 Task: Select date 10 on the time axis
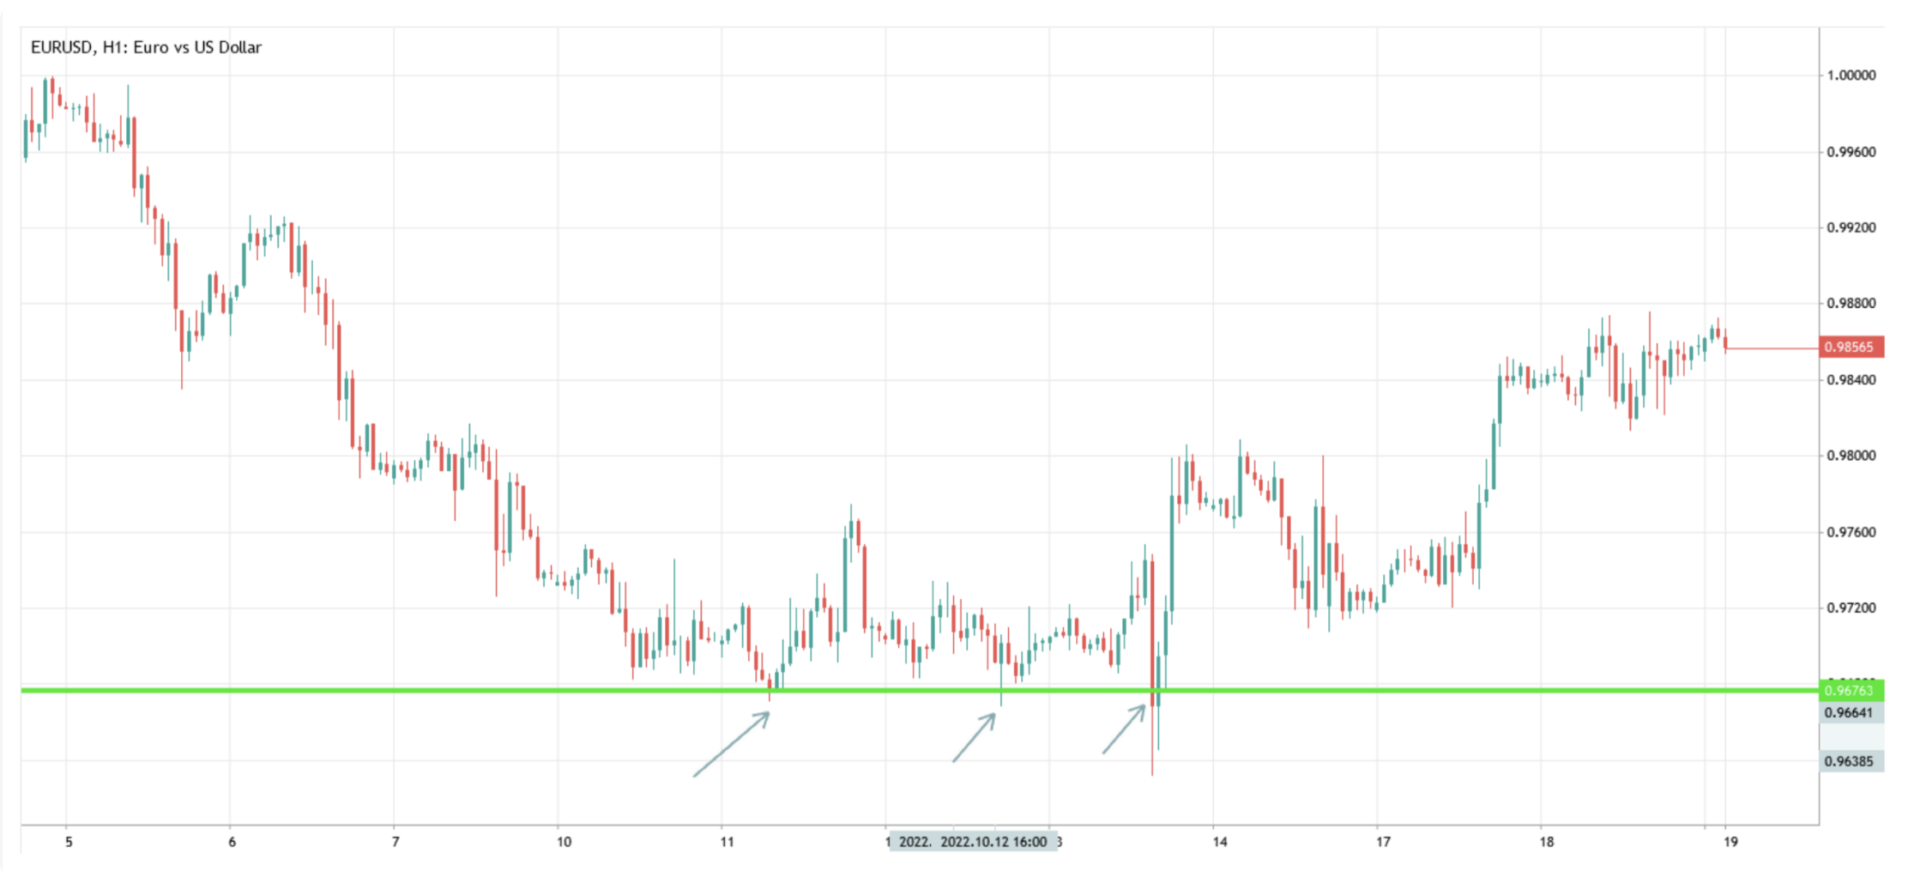tap(564, 842)
